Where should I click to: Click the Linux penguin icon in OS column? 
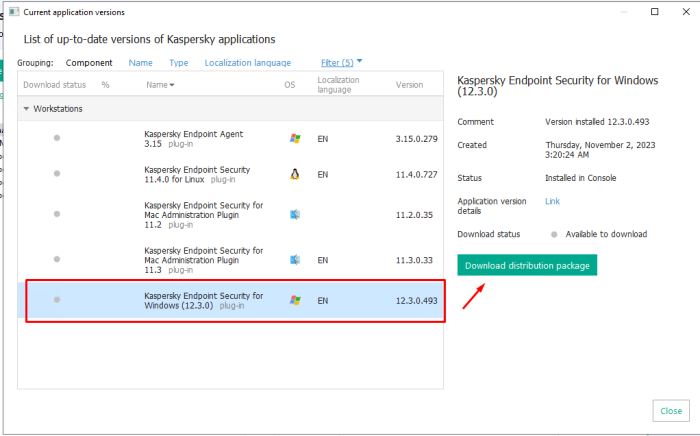(x=294, y=174)
